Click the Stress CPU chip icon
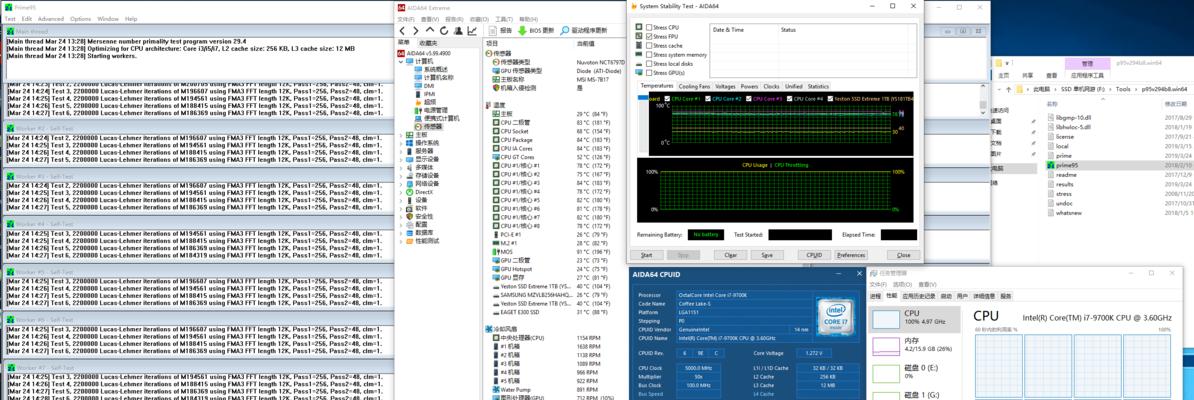 (x=640, y=27)
